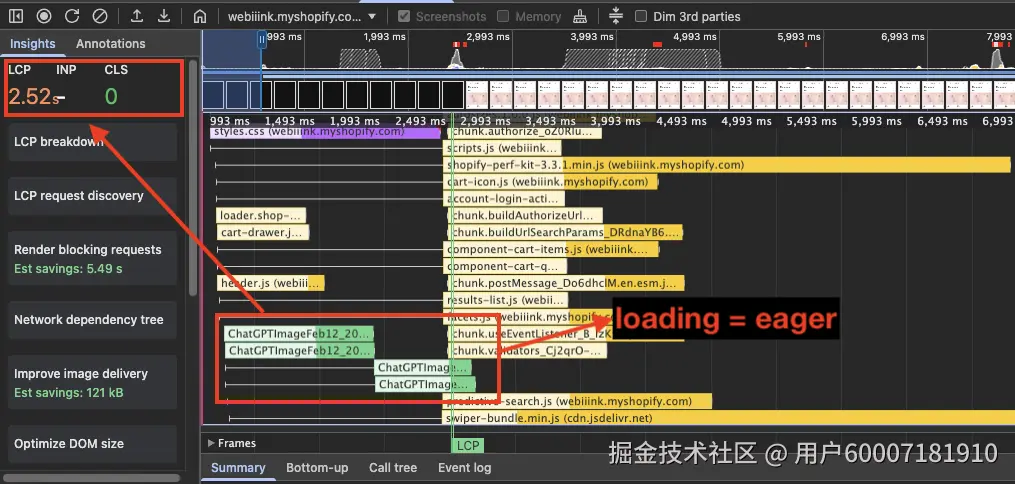Select the chunk.postMessage request bar
This screenshot has height=484, width=1015.
tap(566, 283)
